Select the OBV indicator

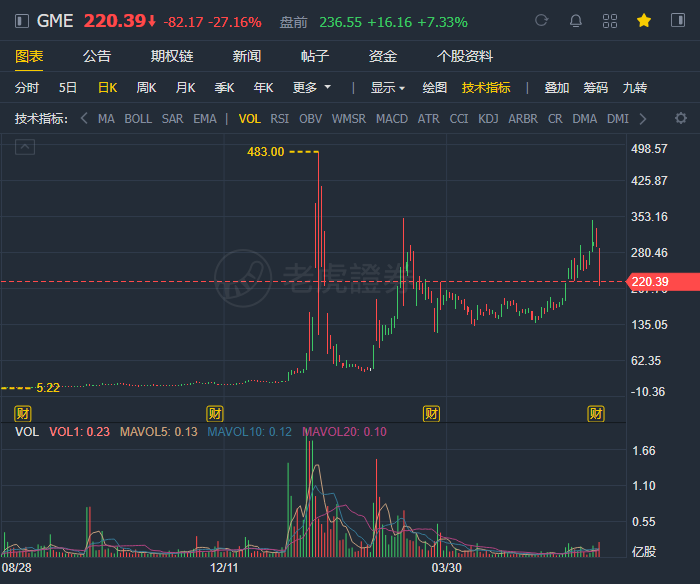[310, 119]
